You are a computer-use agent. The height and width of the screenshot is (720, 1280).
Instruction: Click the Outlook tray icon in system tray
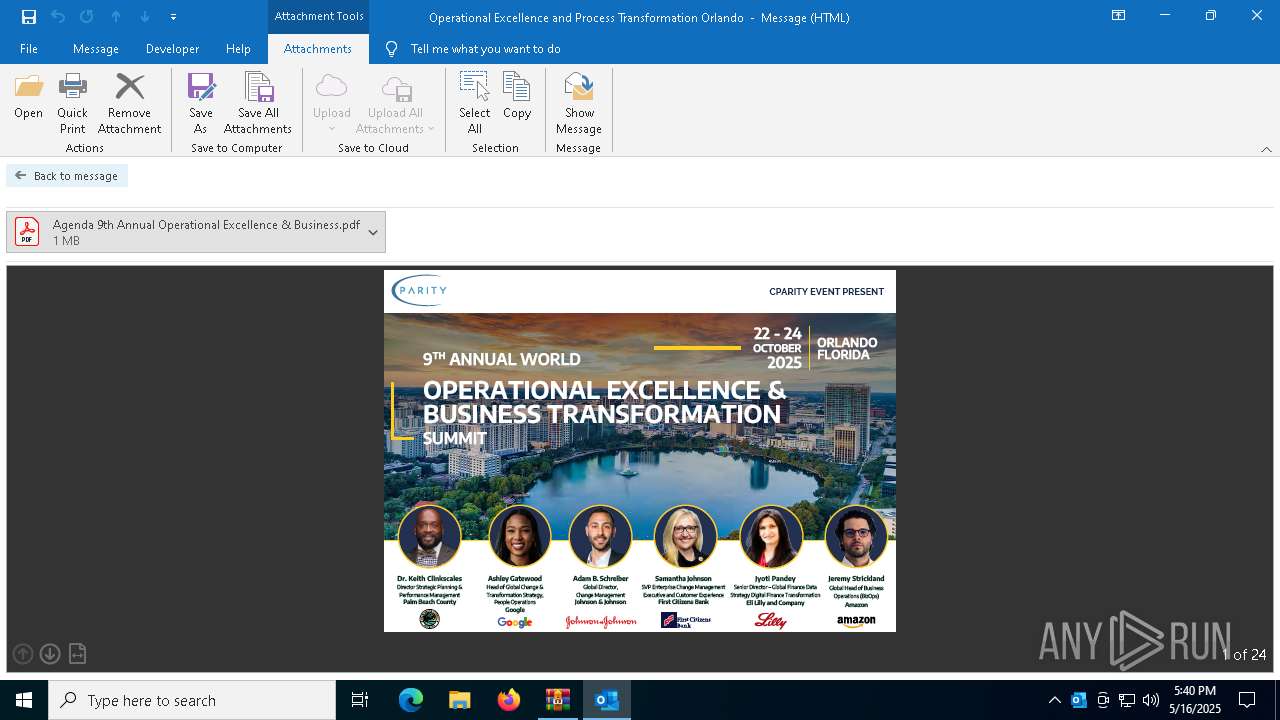(x=1078, y=700)
